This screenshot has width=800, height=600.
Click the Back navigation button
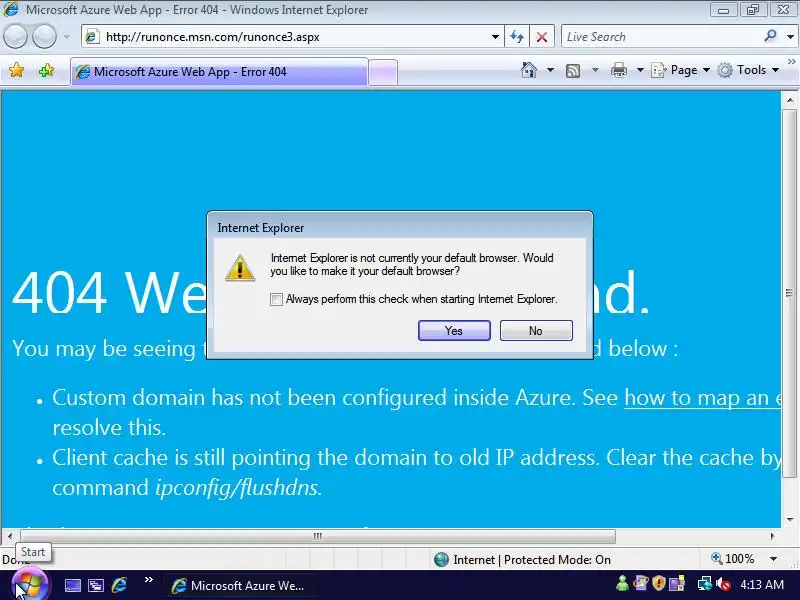[15, 37]
